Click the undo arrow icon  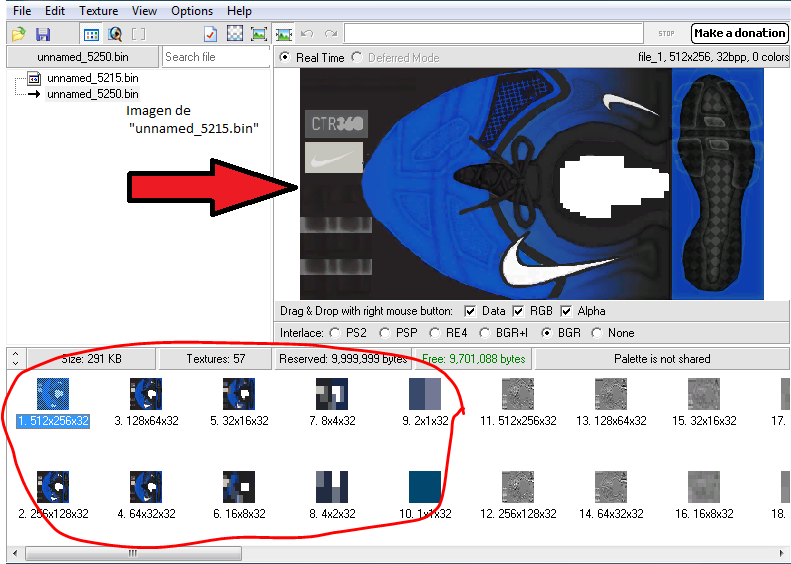(308, 34)
